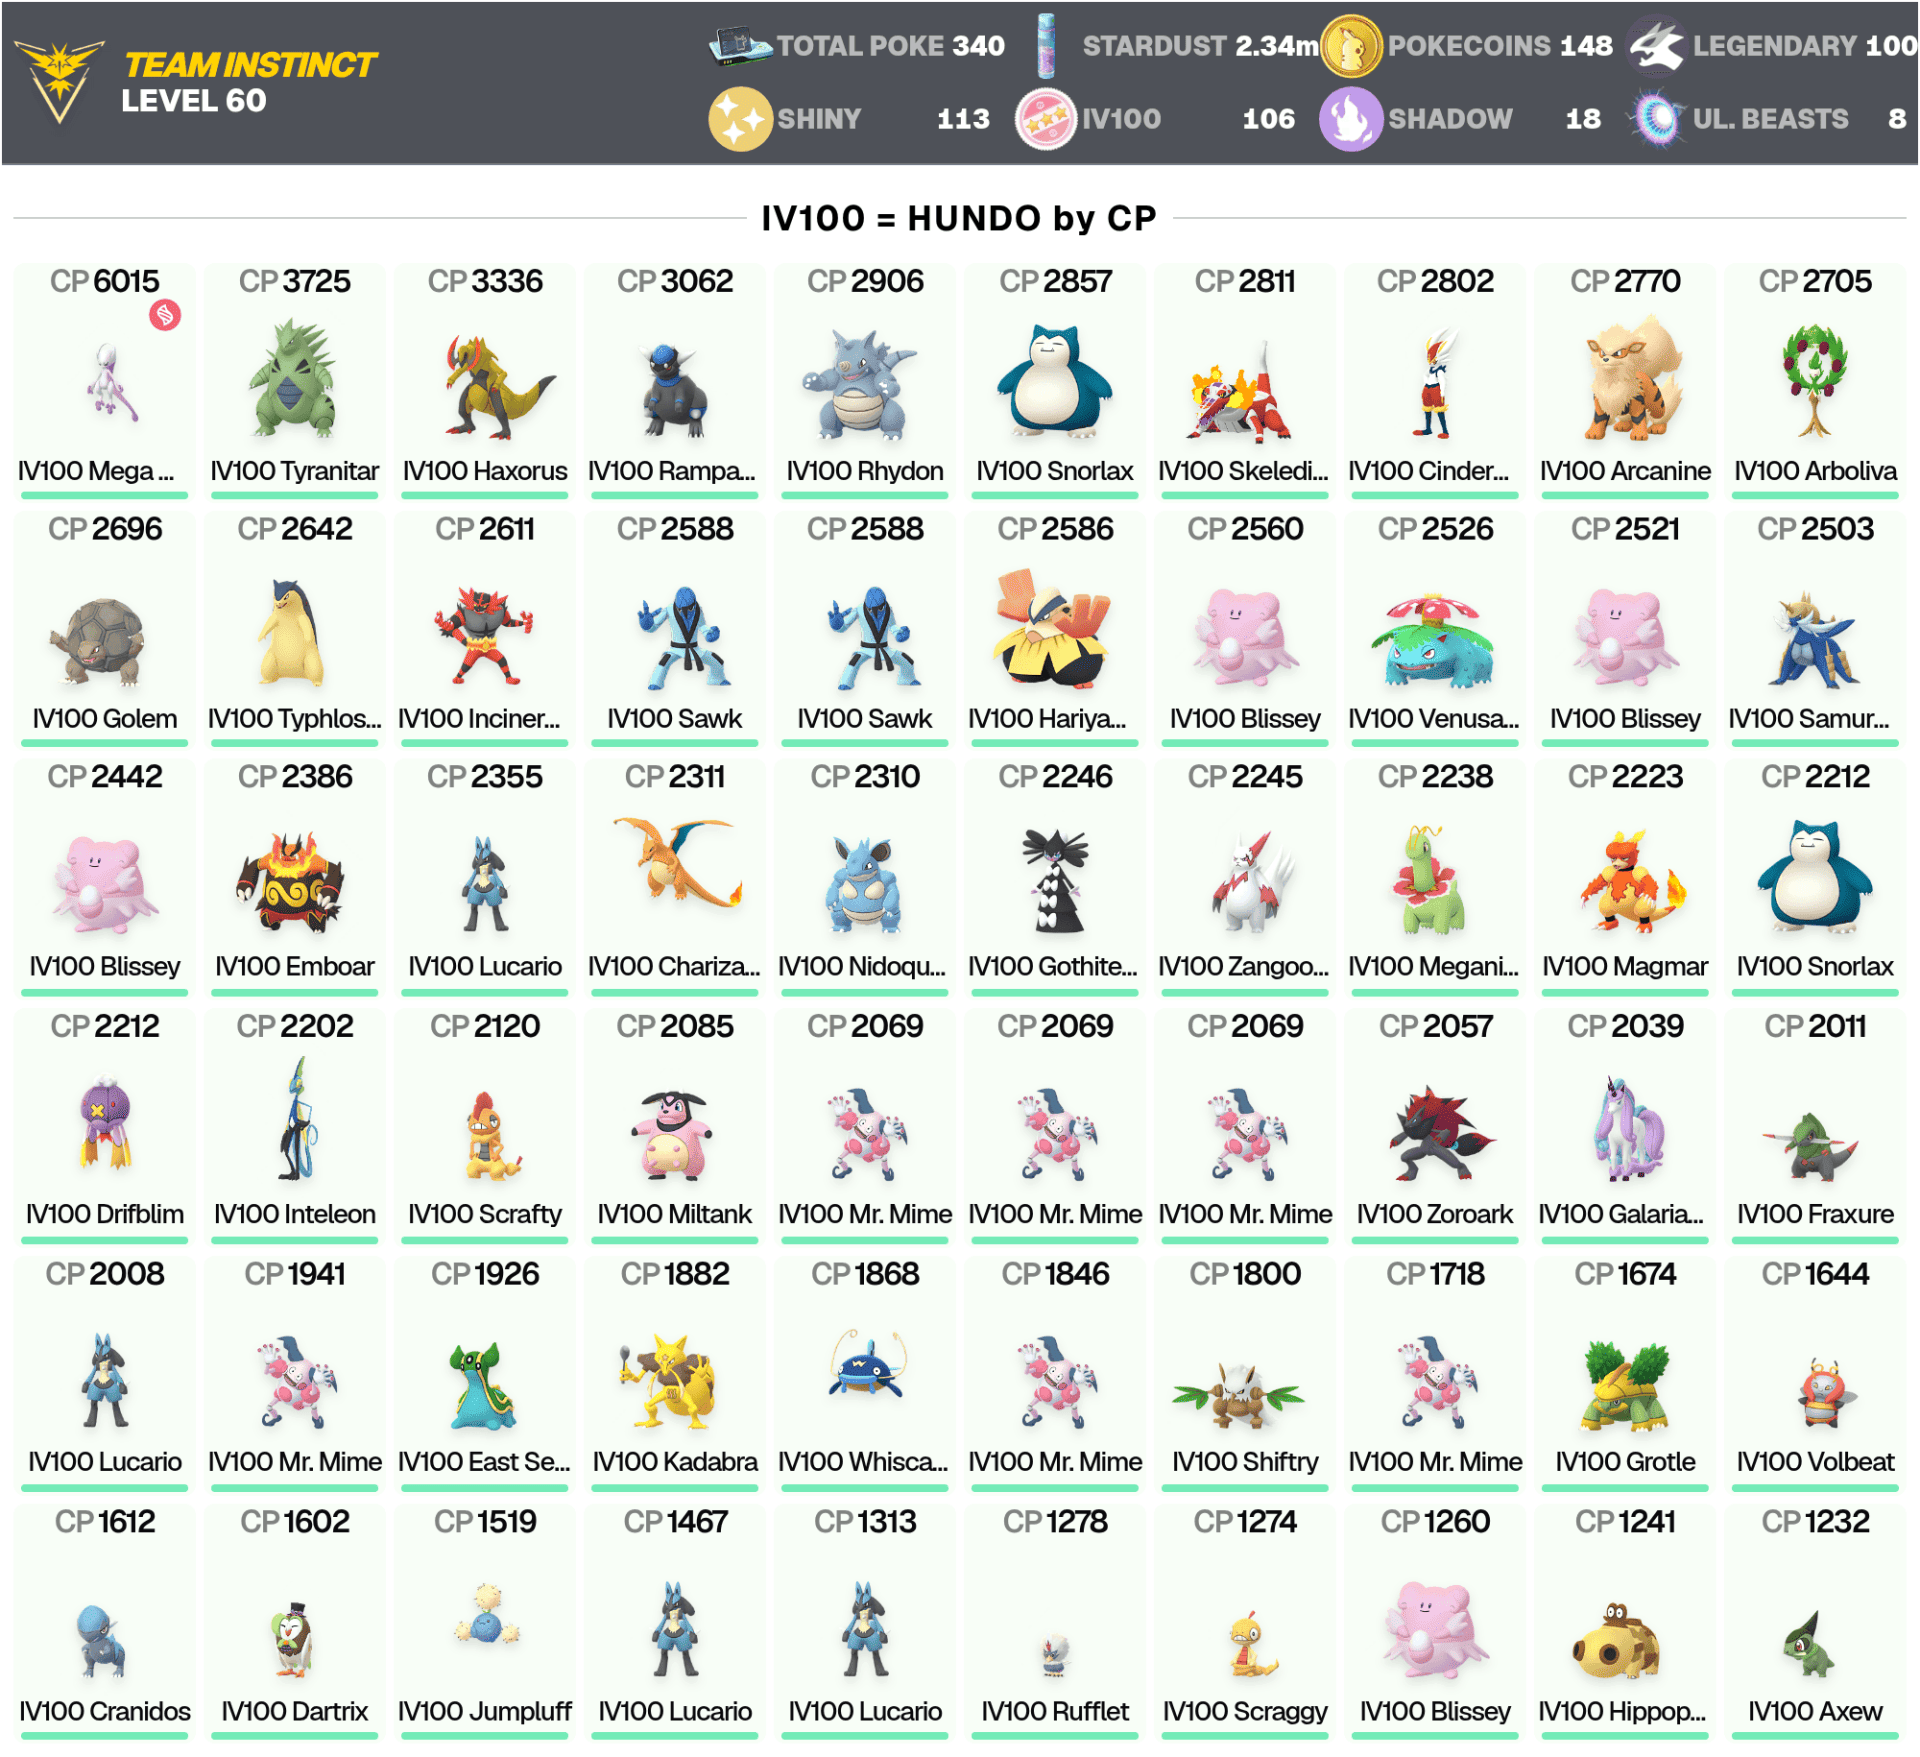The height and width of the screenshot is (1757, 1920).
Task: Click the 'IV100 Rhydon' name label
Action: (865, 471)
